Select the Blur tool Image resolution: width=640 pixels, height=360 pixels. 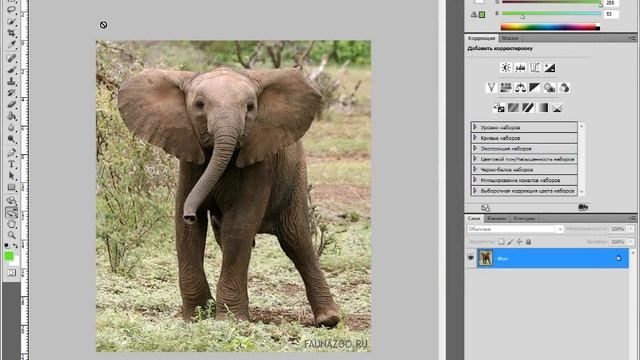coord(11,128)
